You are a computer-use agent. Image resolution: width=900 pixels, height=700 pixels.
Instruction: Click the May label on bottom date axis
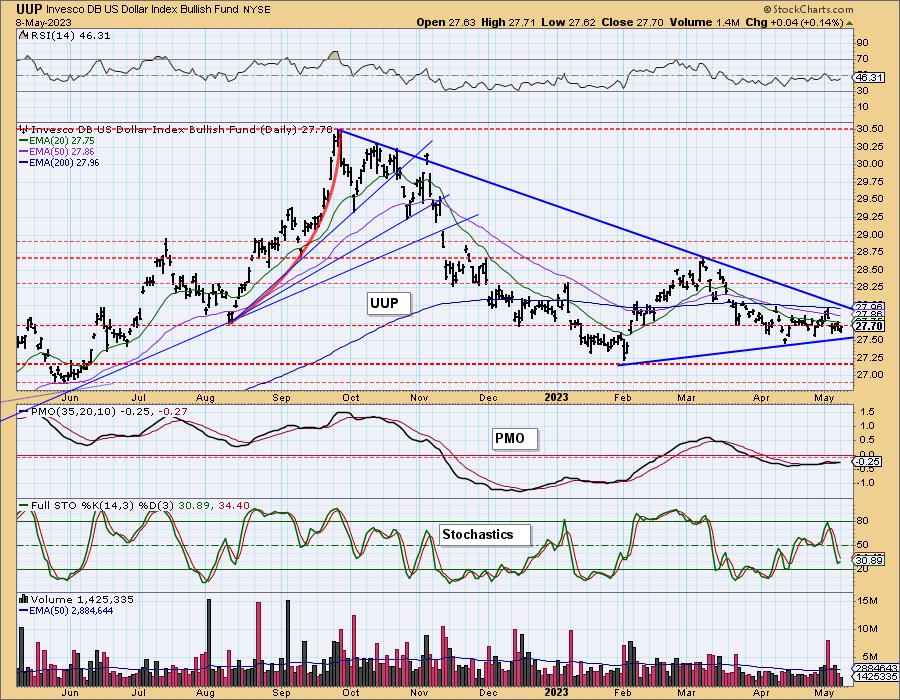pyautogui.click(x=824, y=693)
